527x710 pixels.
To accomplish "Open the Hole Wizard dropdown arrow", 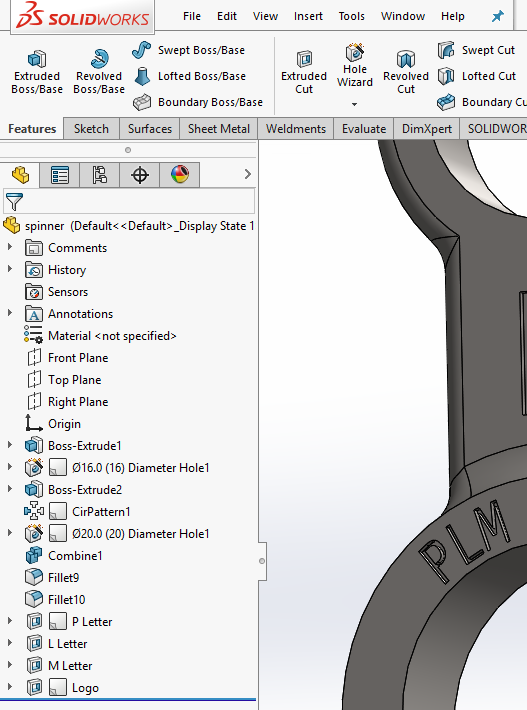I will click(x=355, y=104).
